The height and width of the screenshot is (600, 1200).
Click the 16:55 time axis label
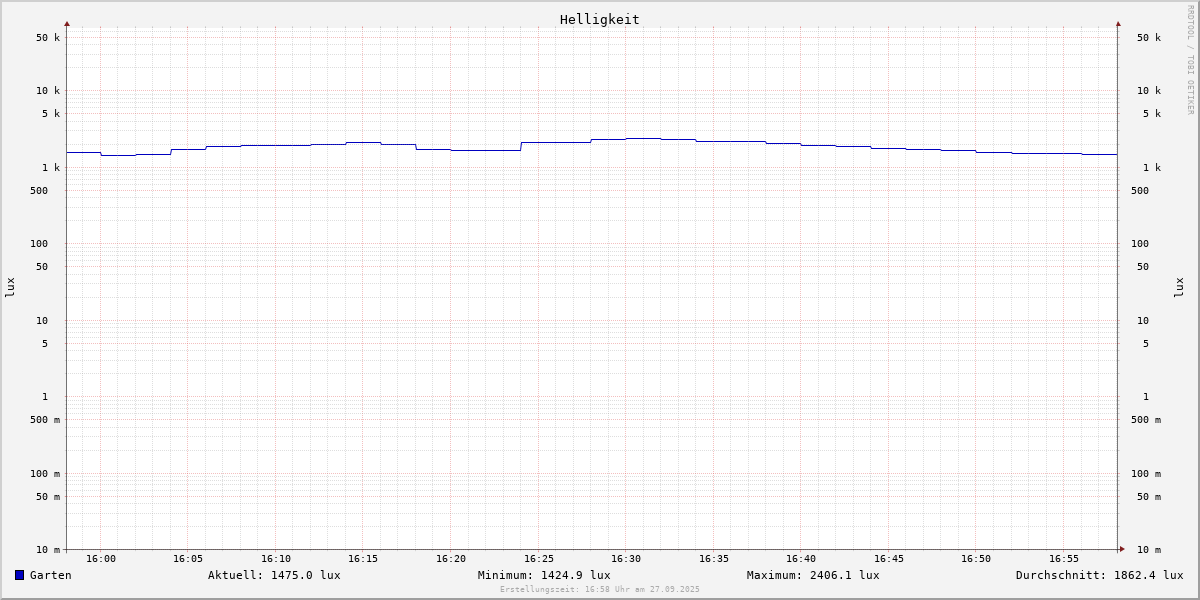1064,559
